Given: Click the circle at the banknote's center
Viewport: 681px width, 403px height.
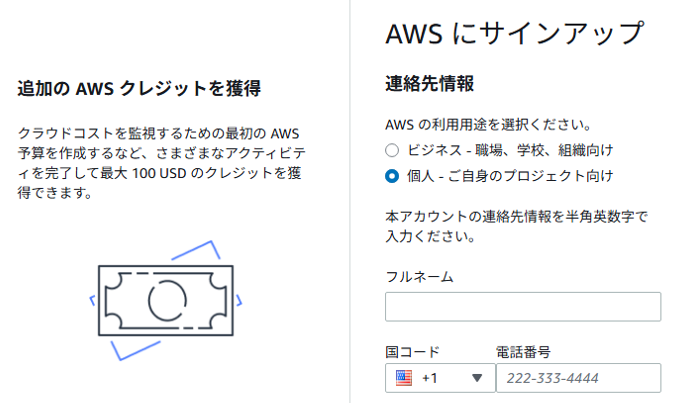Looking at the screenshot, I should coord(162,298).
